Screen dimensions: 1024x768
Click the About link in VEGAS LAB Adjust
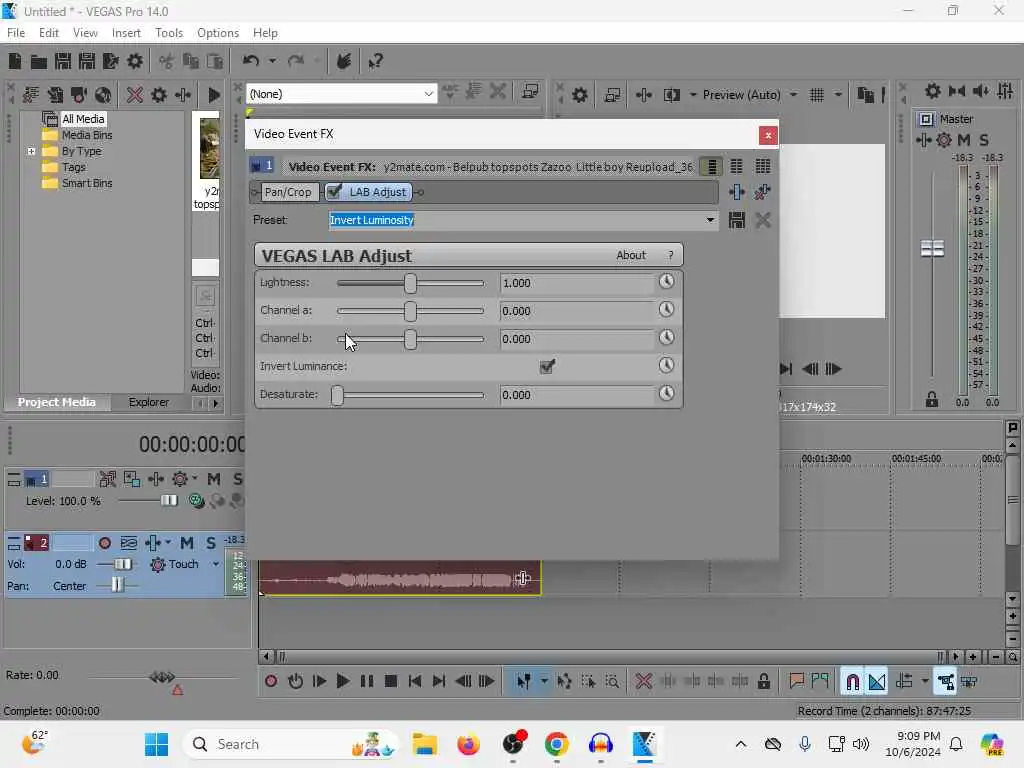point(631,255)
